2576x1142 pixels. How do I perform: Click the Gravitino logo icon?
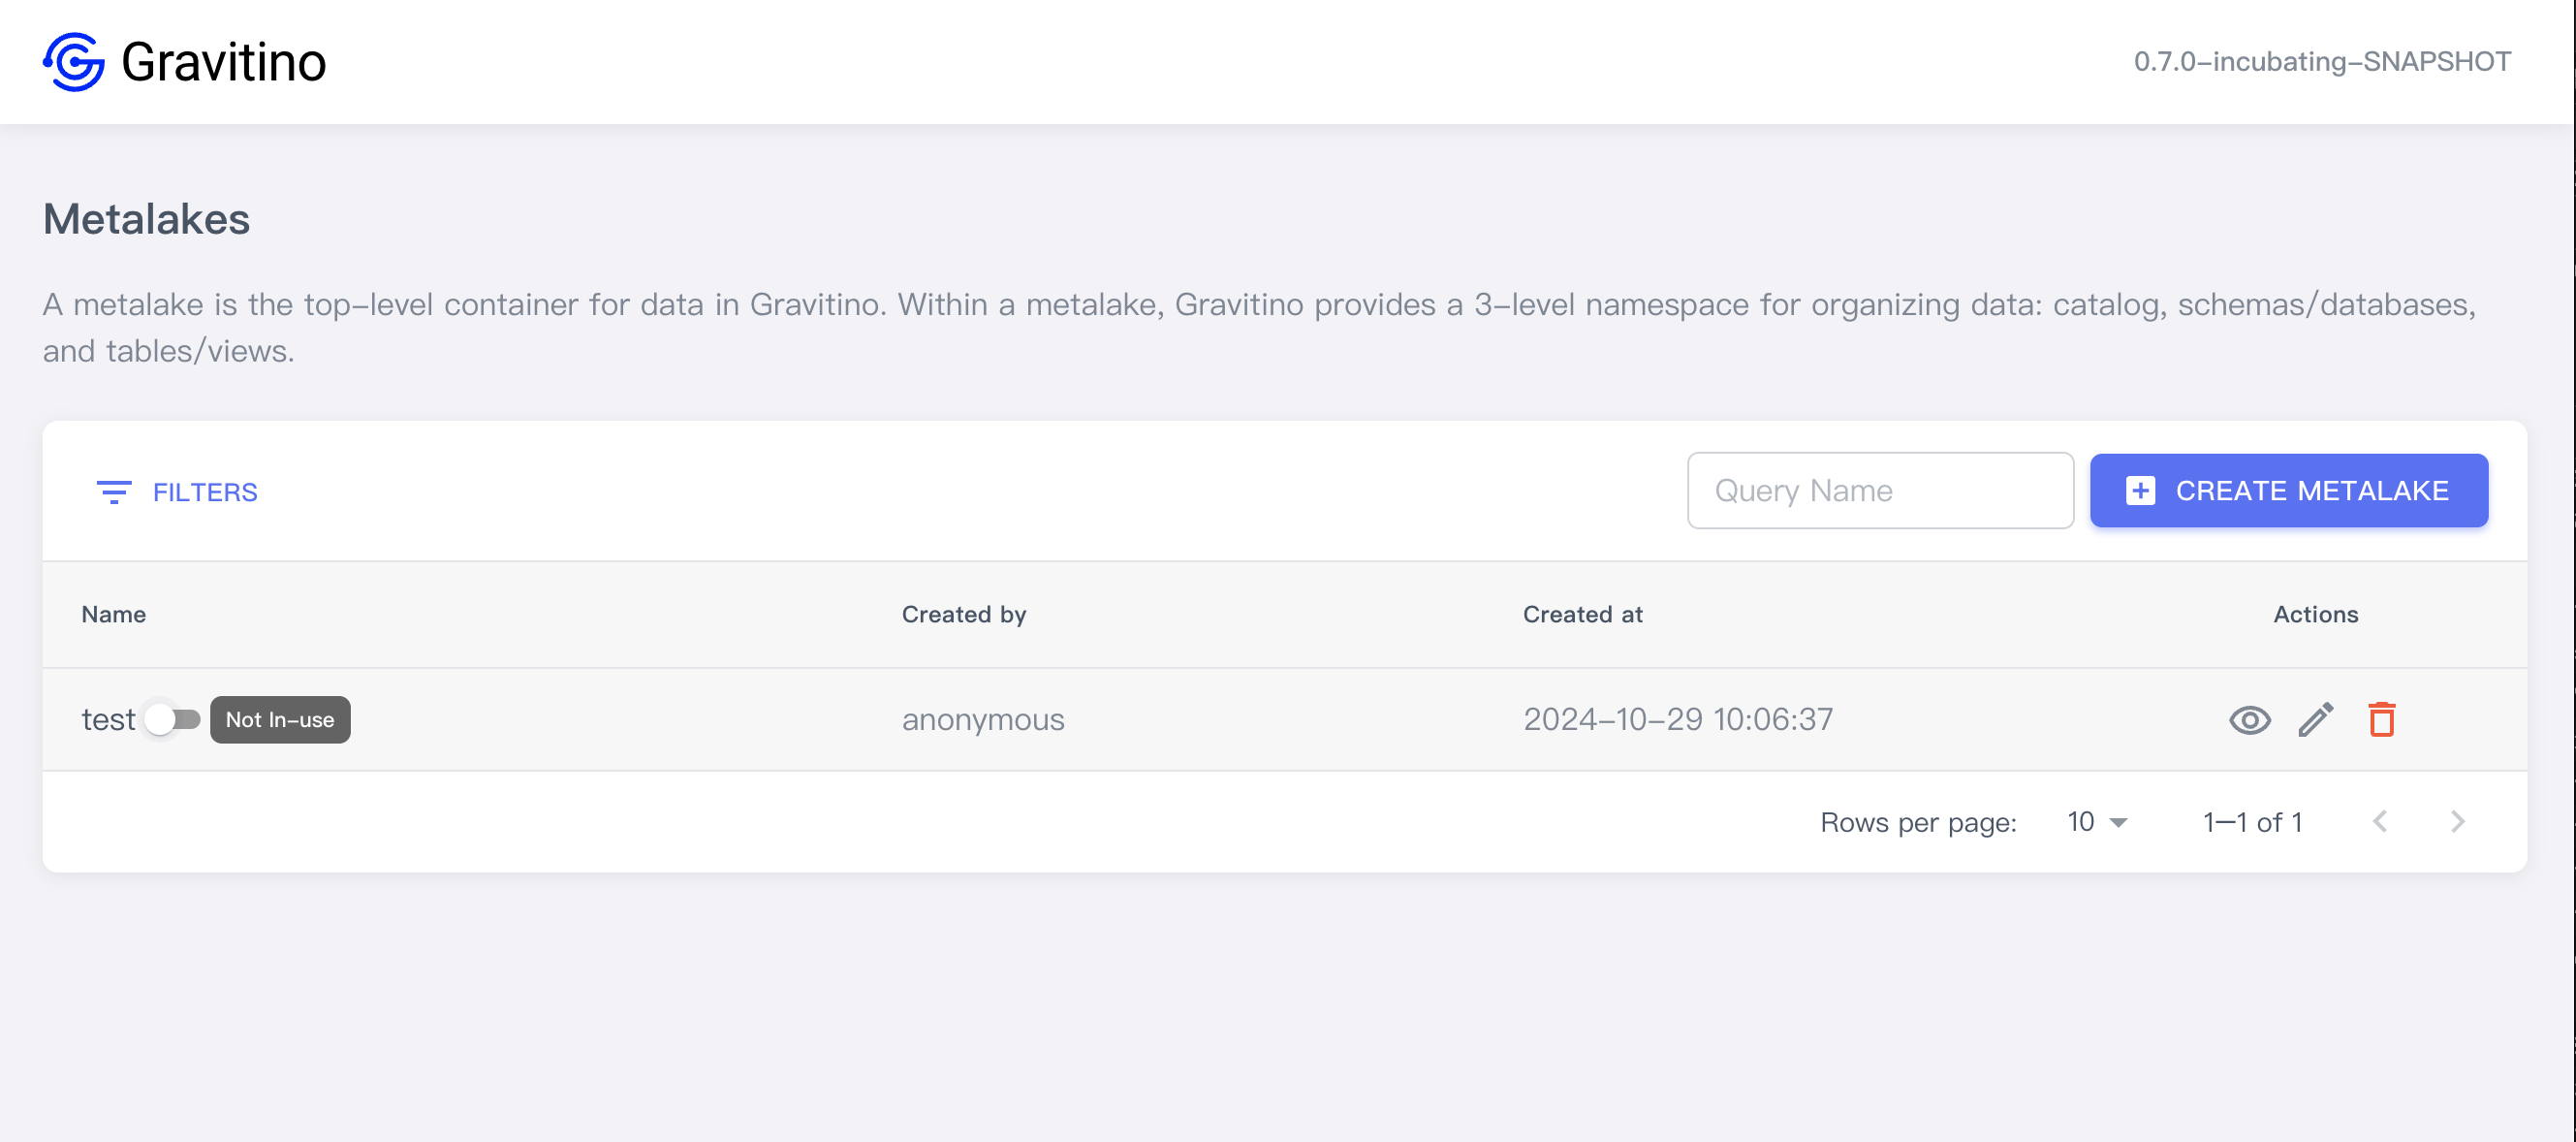click(74, 62)
